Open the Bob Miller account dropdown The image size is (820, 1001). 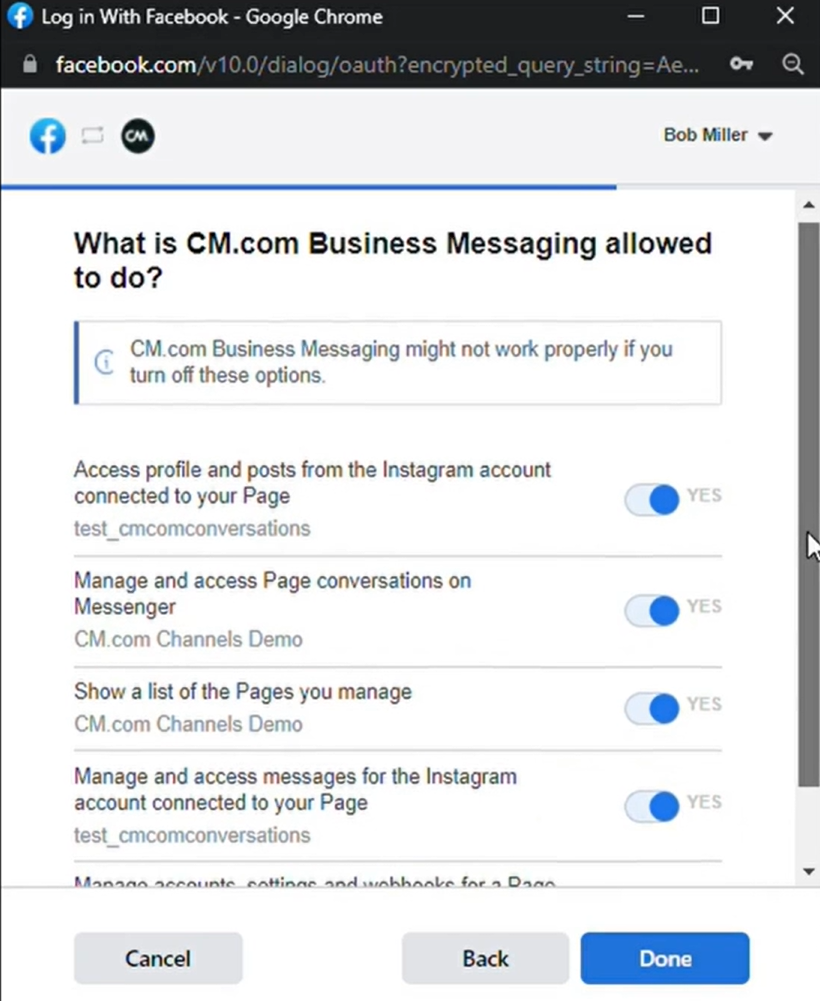click(x=718, y=135)
